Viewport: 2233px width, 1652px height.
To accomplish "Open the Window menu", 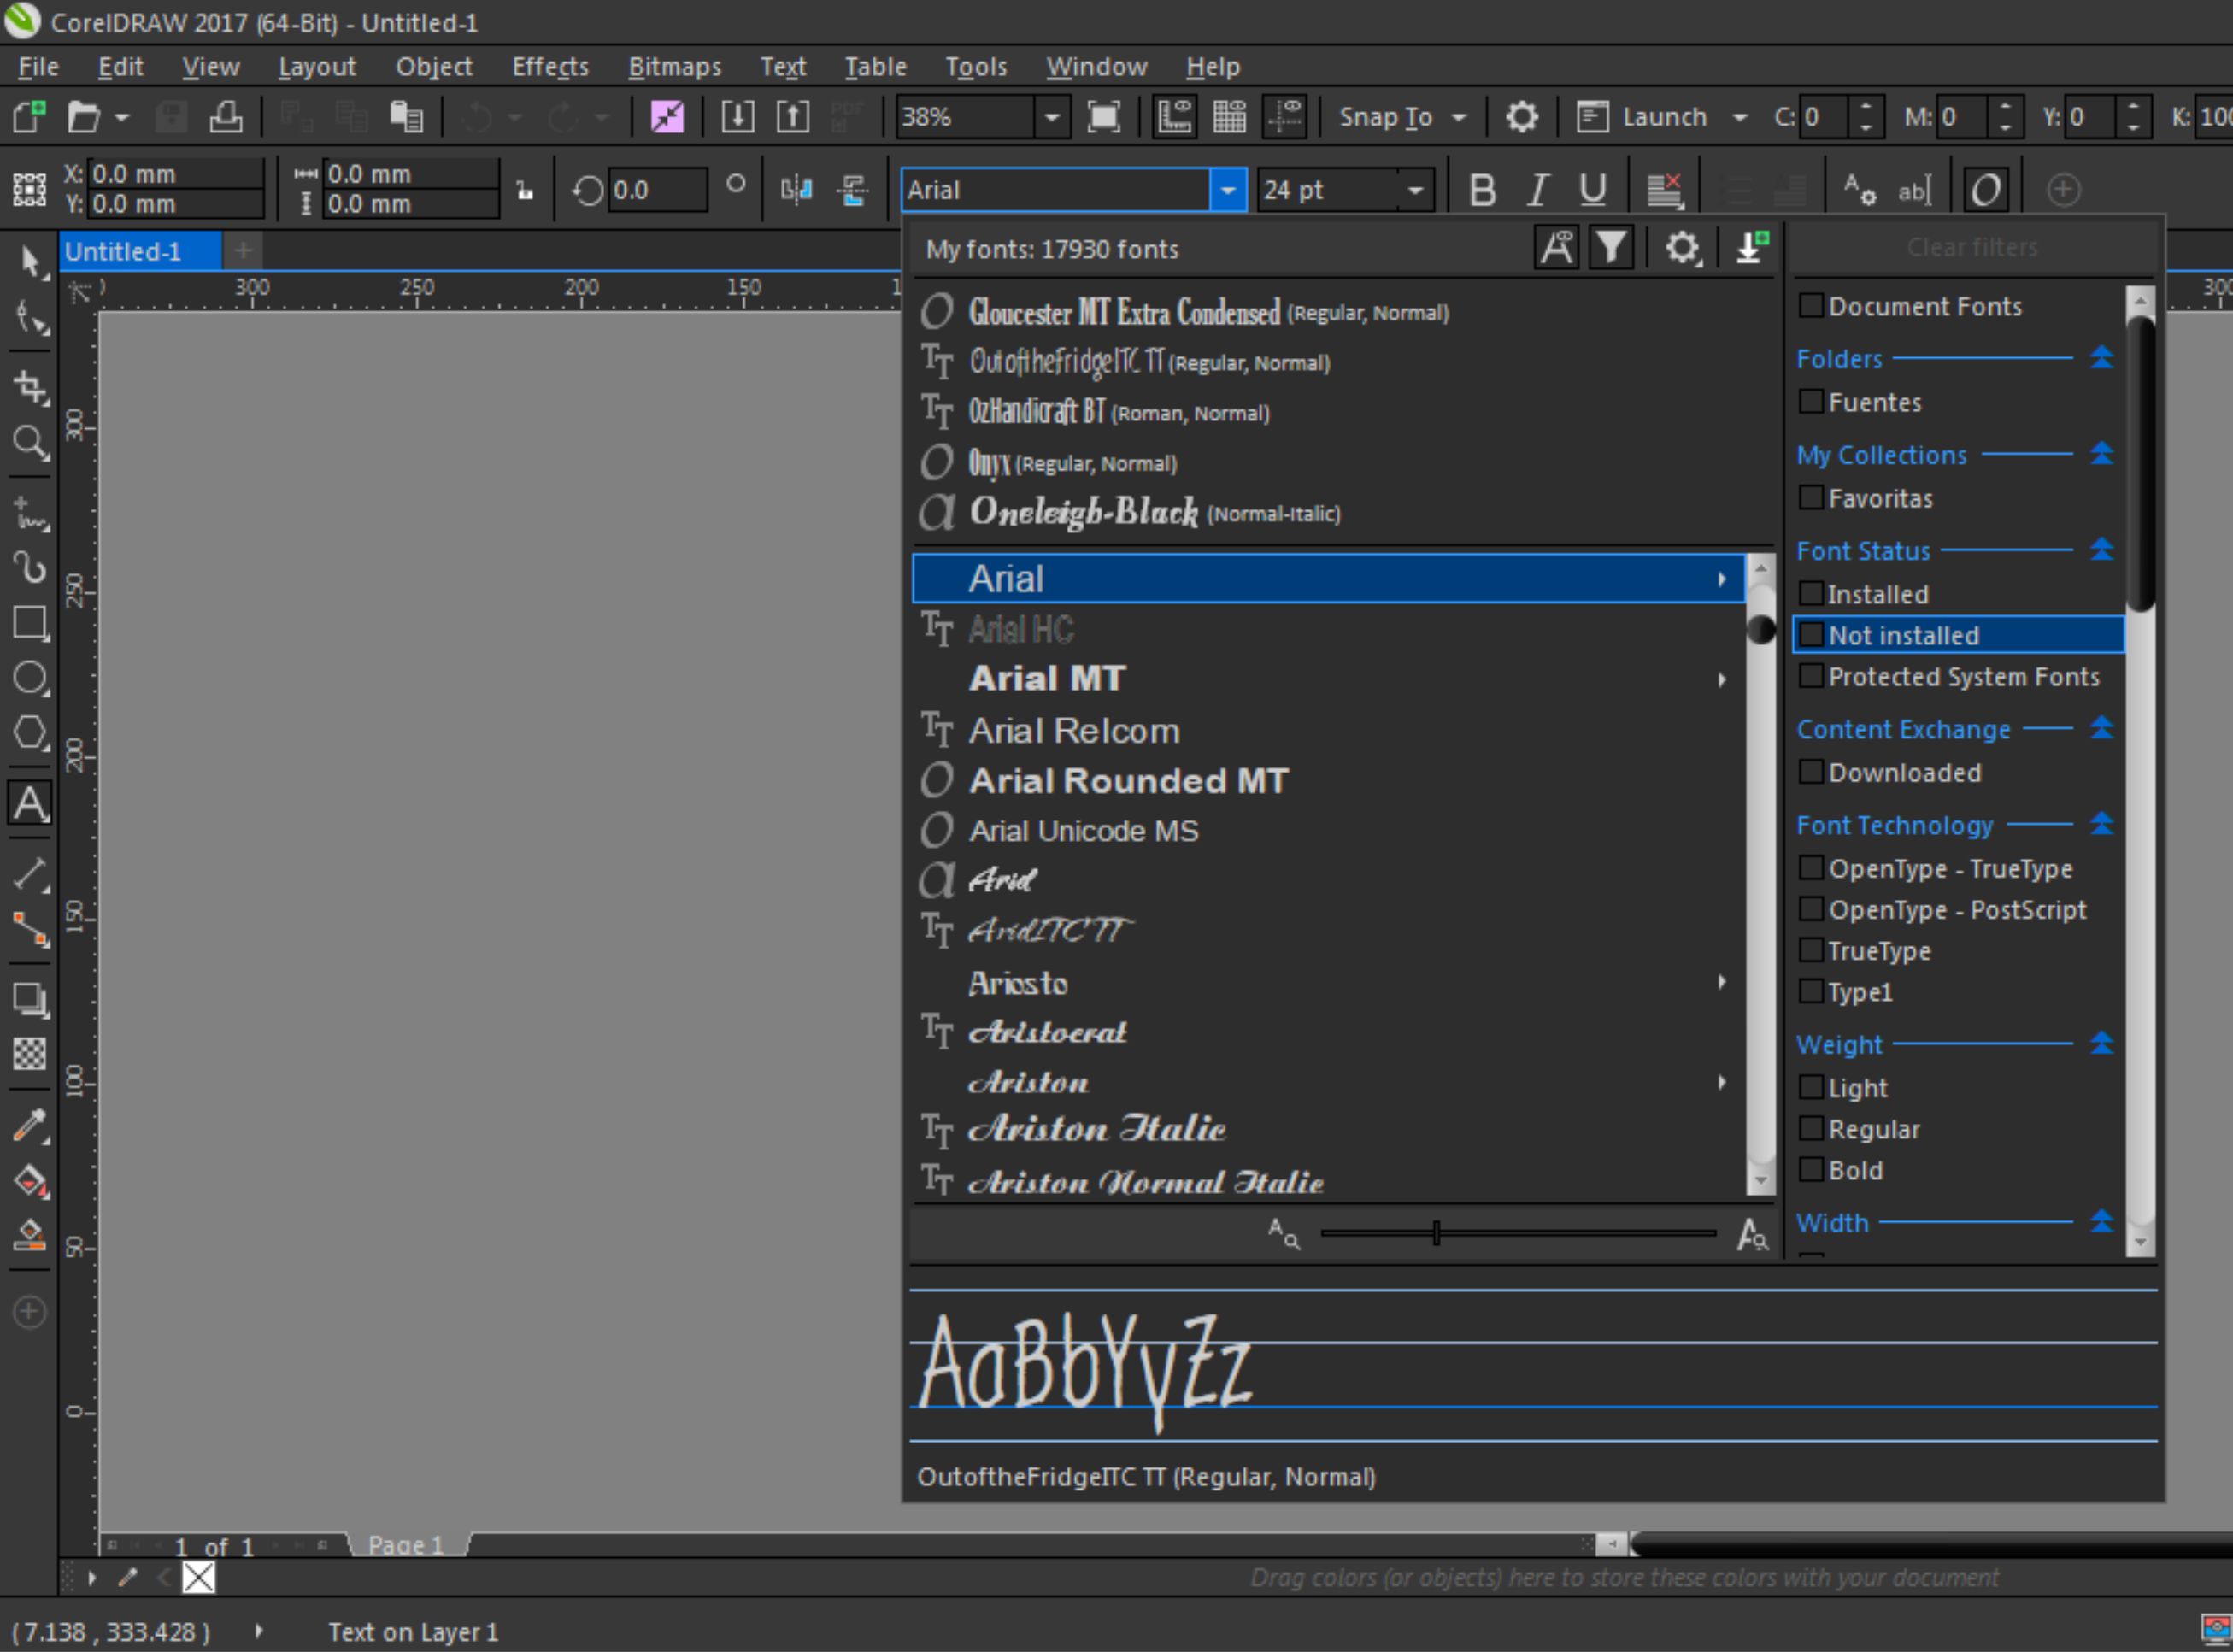I will [x=1096, y=67].
